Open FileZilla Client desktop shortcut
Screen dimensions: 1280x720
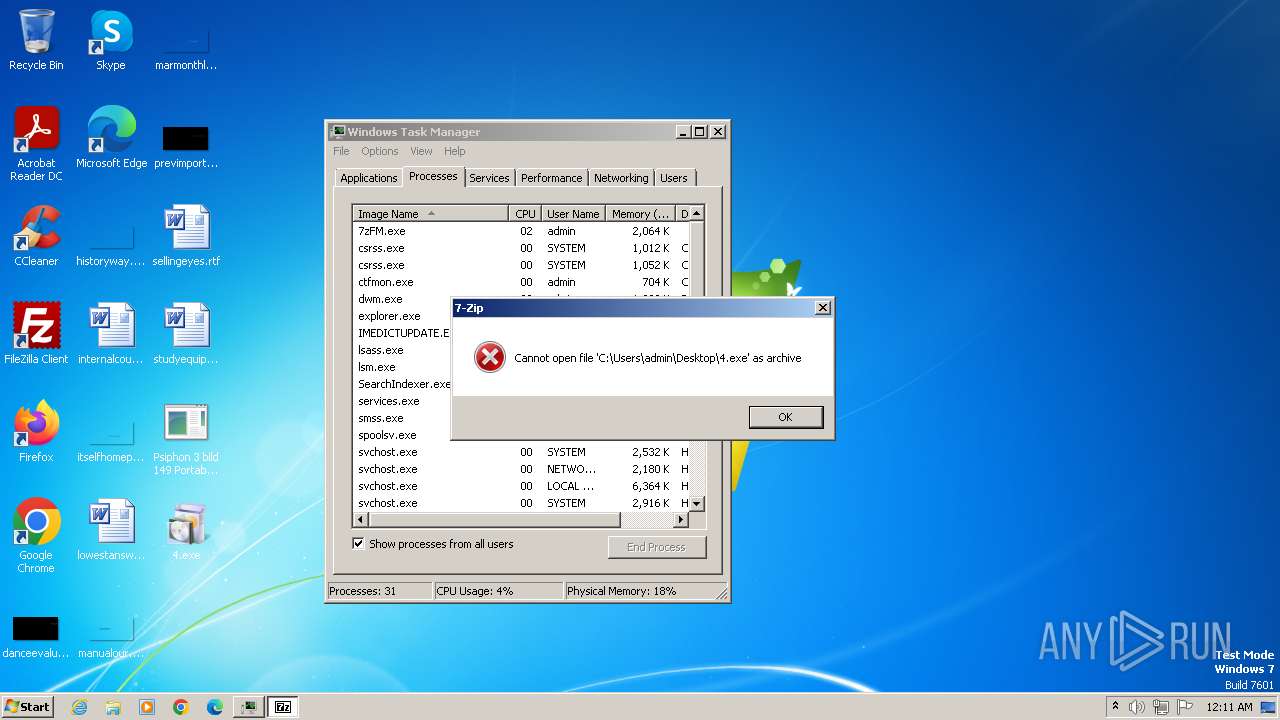pos(36,334)
